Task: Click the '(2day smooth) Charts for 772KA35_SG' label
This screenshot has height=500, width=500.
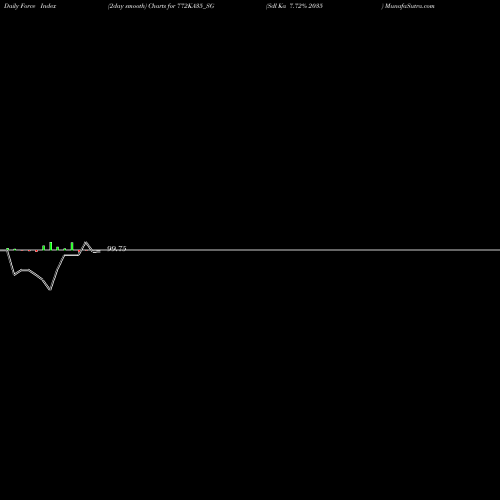Action: coord(161,6)
